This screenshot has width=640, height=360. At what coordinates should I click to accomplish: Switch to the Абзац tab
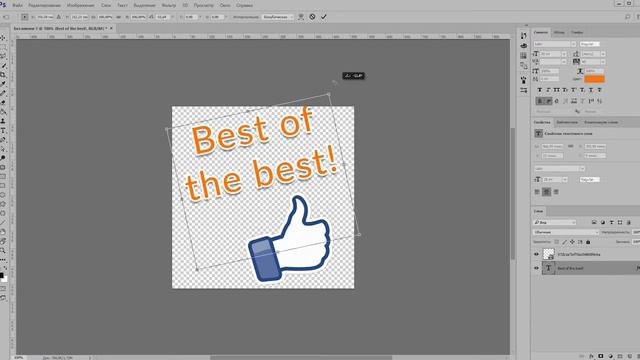(559, 32)
